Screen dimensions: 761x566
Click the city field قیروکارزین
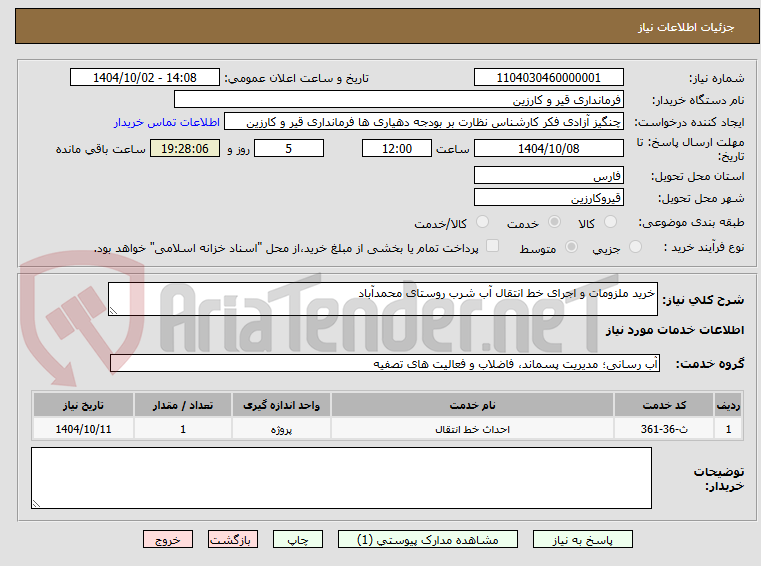coord(548,198)
